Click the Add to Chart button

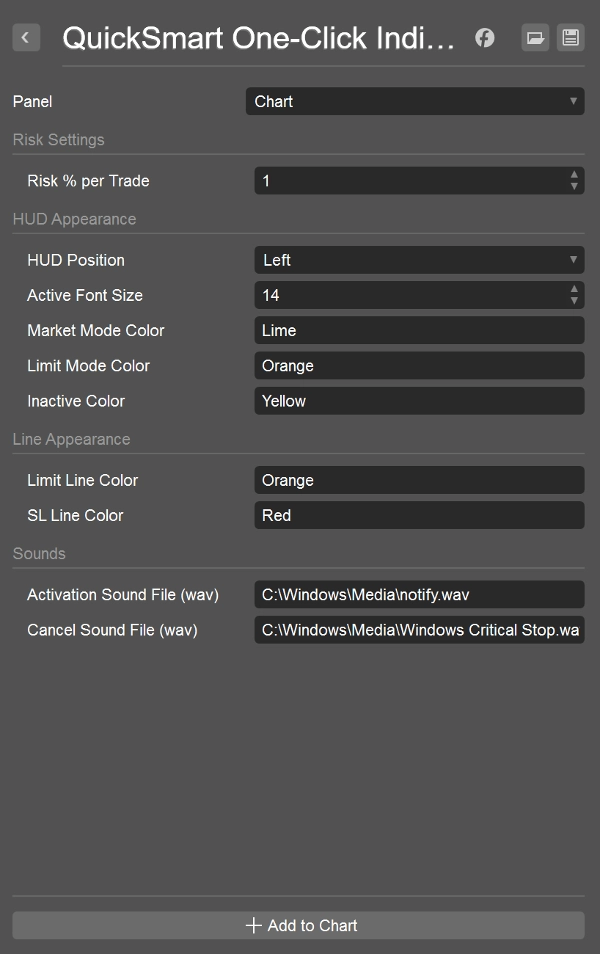click(x=298, y=925)
